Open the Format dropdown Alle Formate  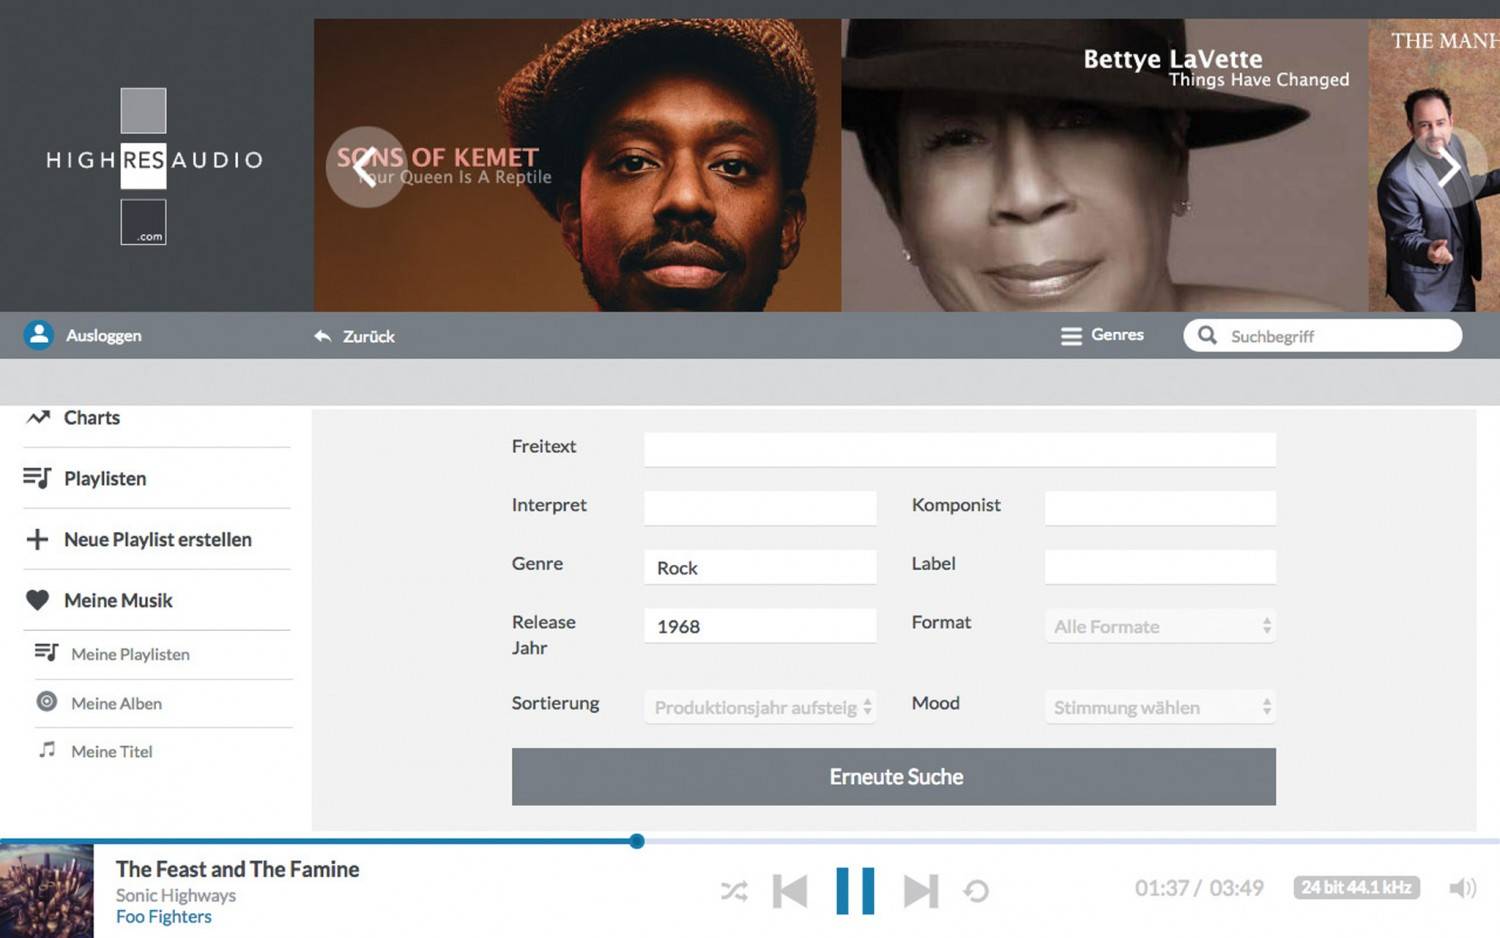pyautogui.click(x=1160, y=626)
